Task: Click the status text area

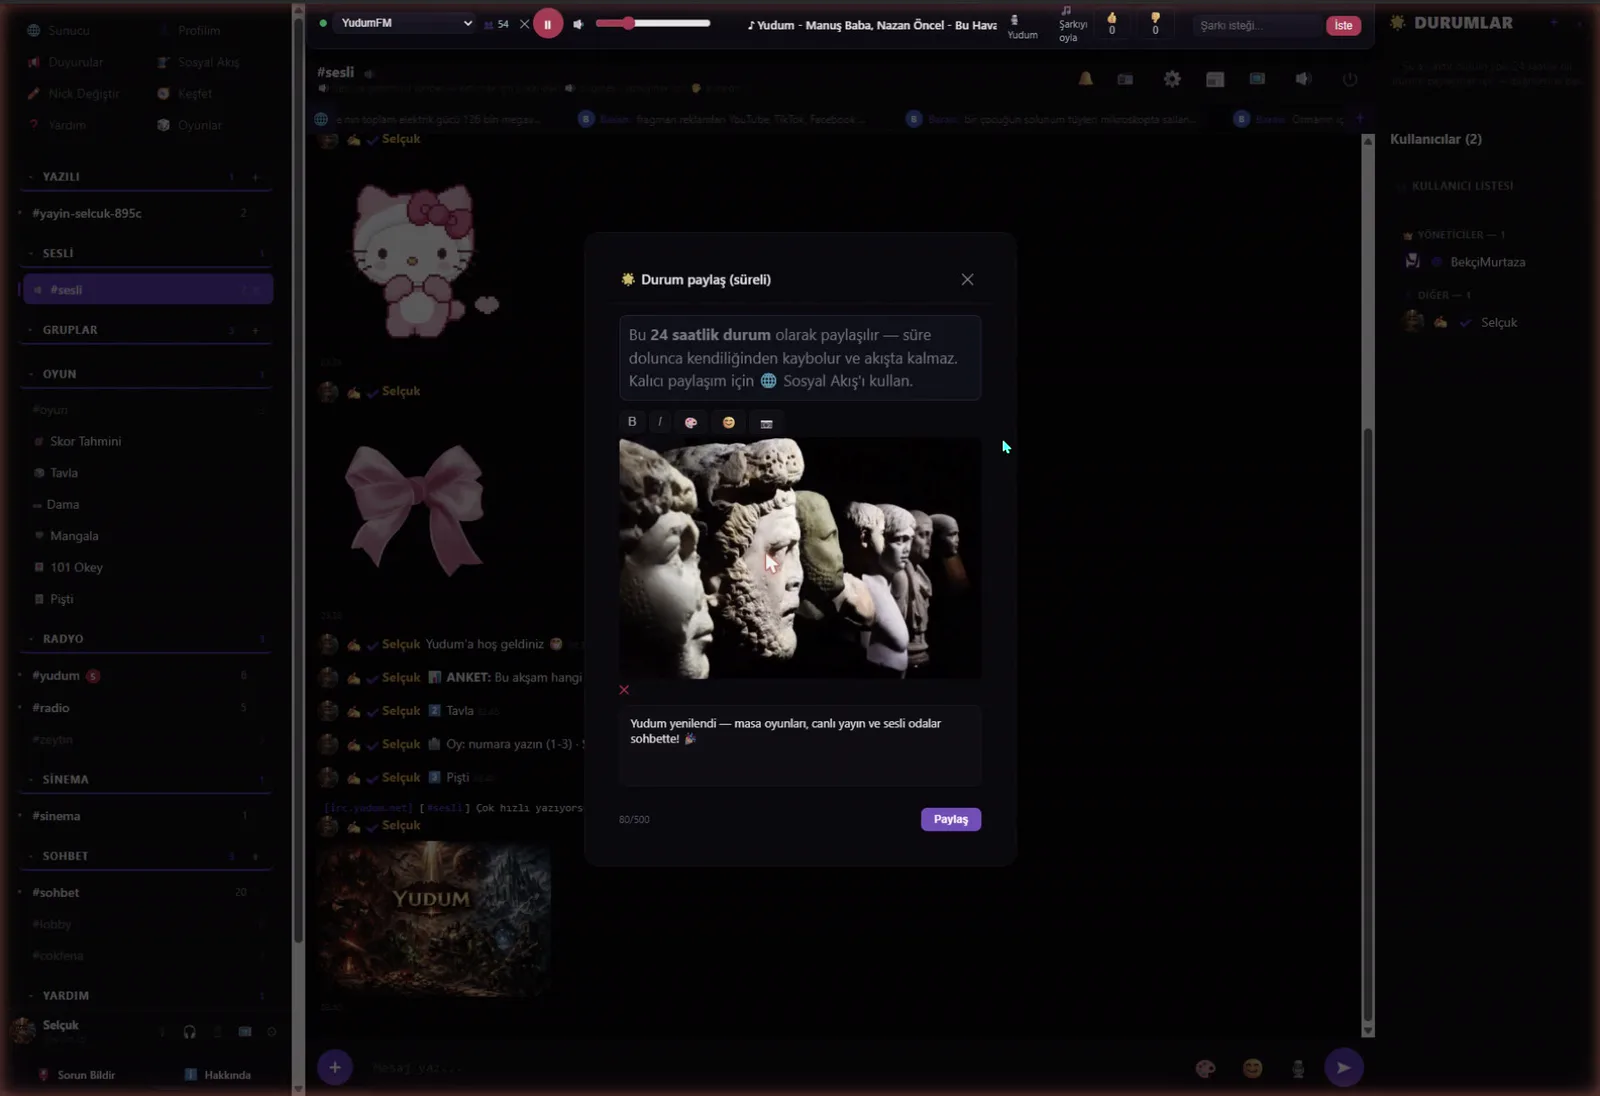Action: pyautogui.click(x=800, y=745)
